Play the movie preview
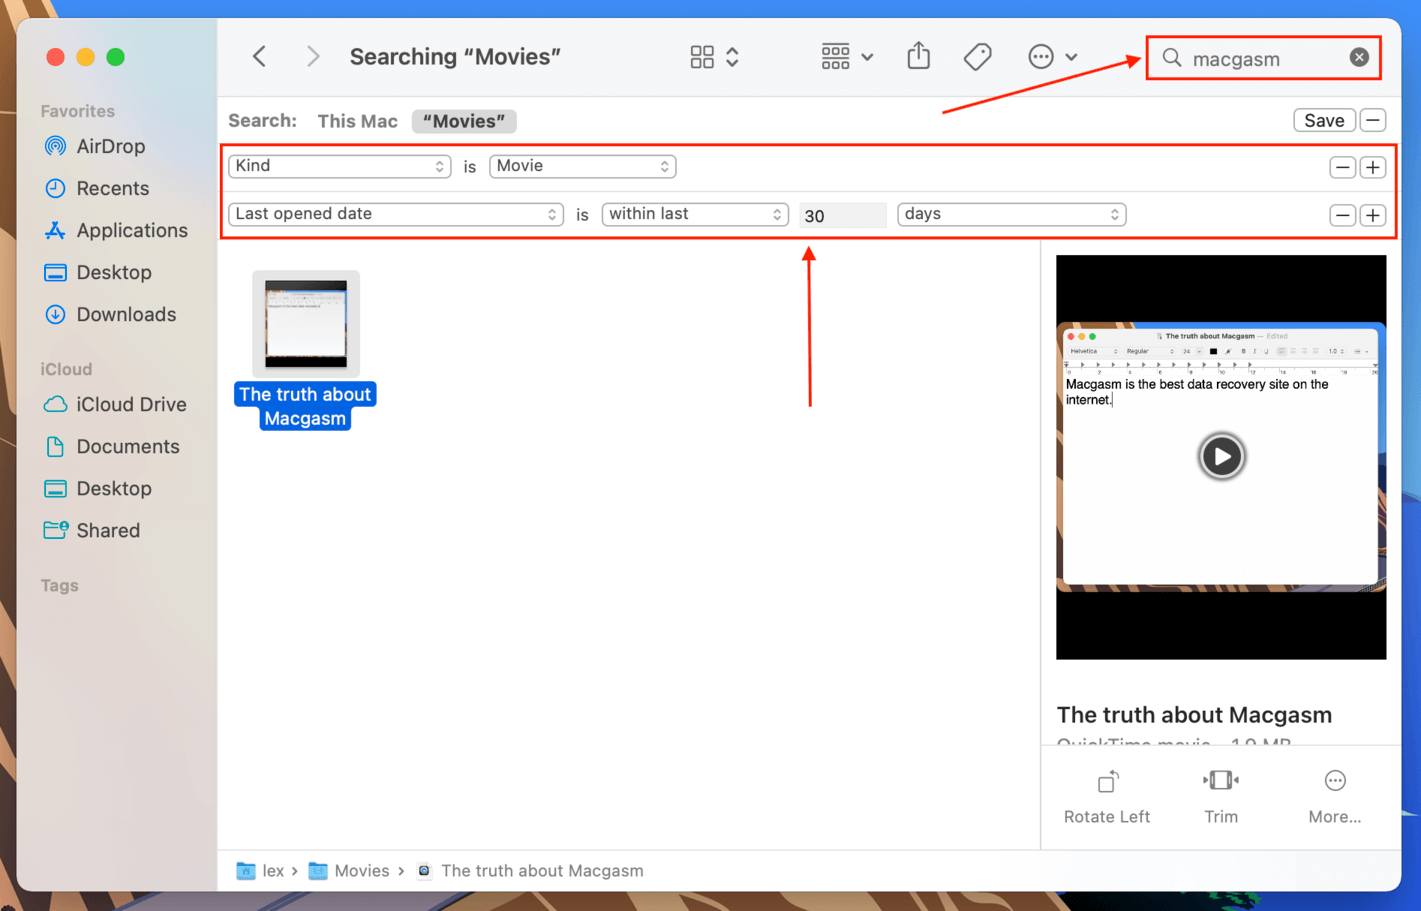This screenshot has height=911, width=1421. [x=1221, y=456]
